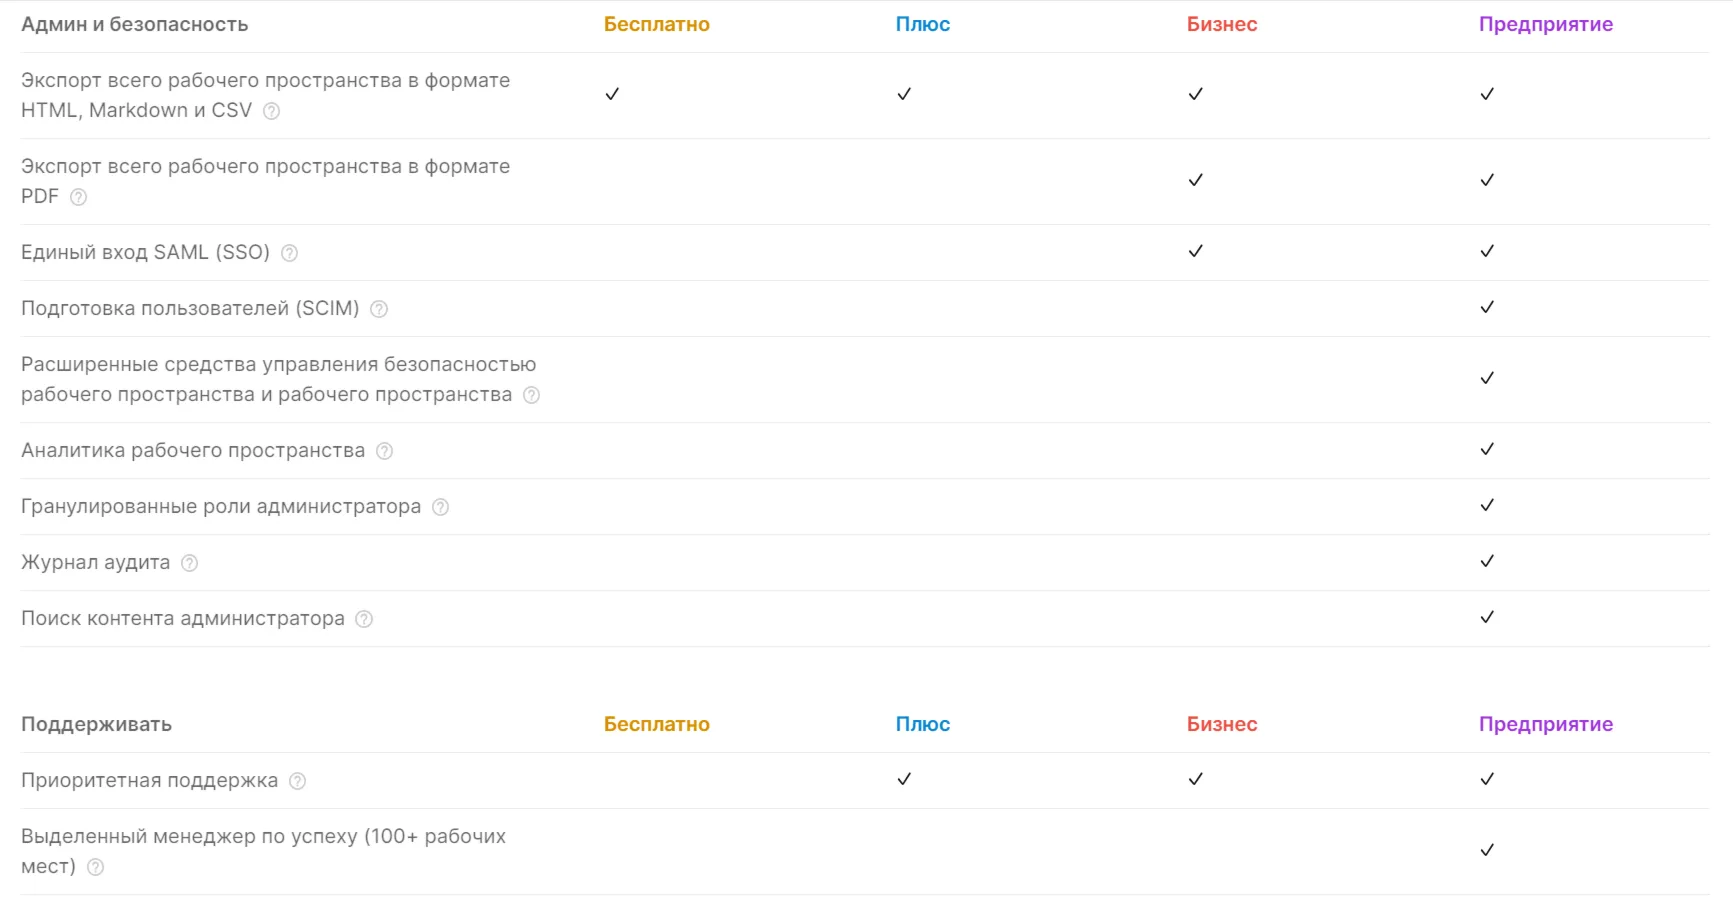Click Предприятие checkmark for Журнал аудита

coord(1487,561)
